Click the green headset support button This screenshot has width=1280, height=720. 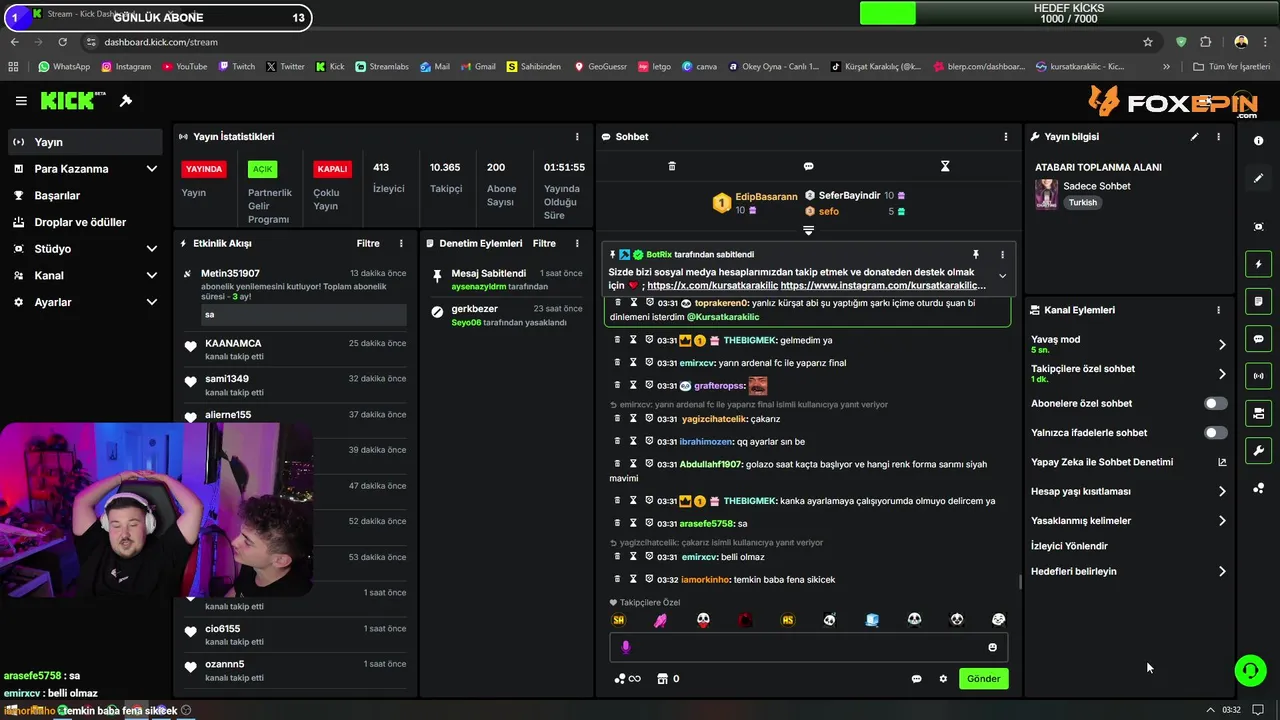coord(1250,670)
